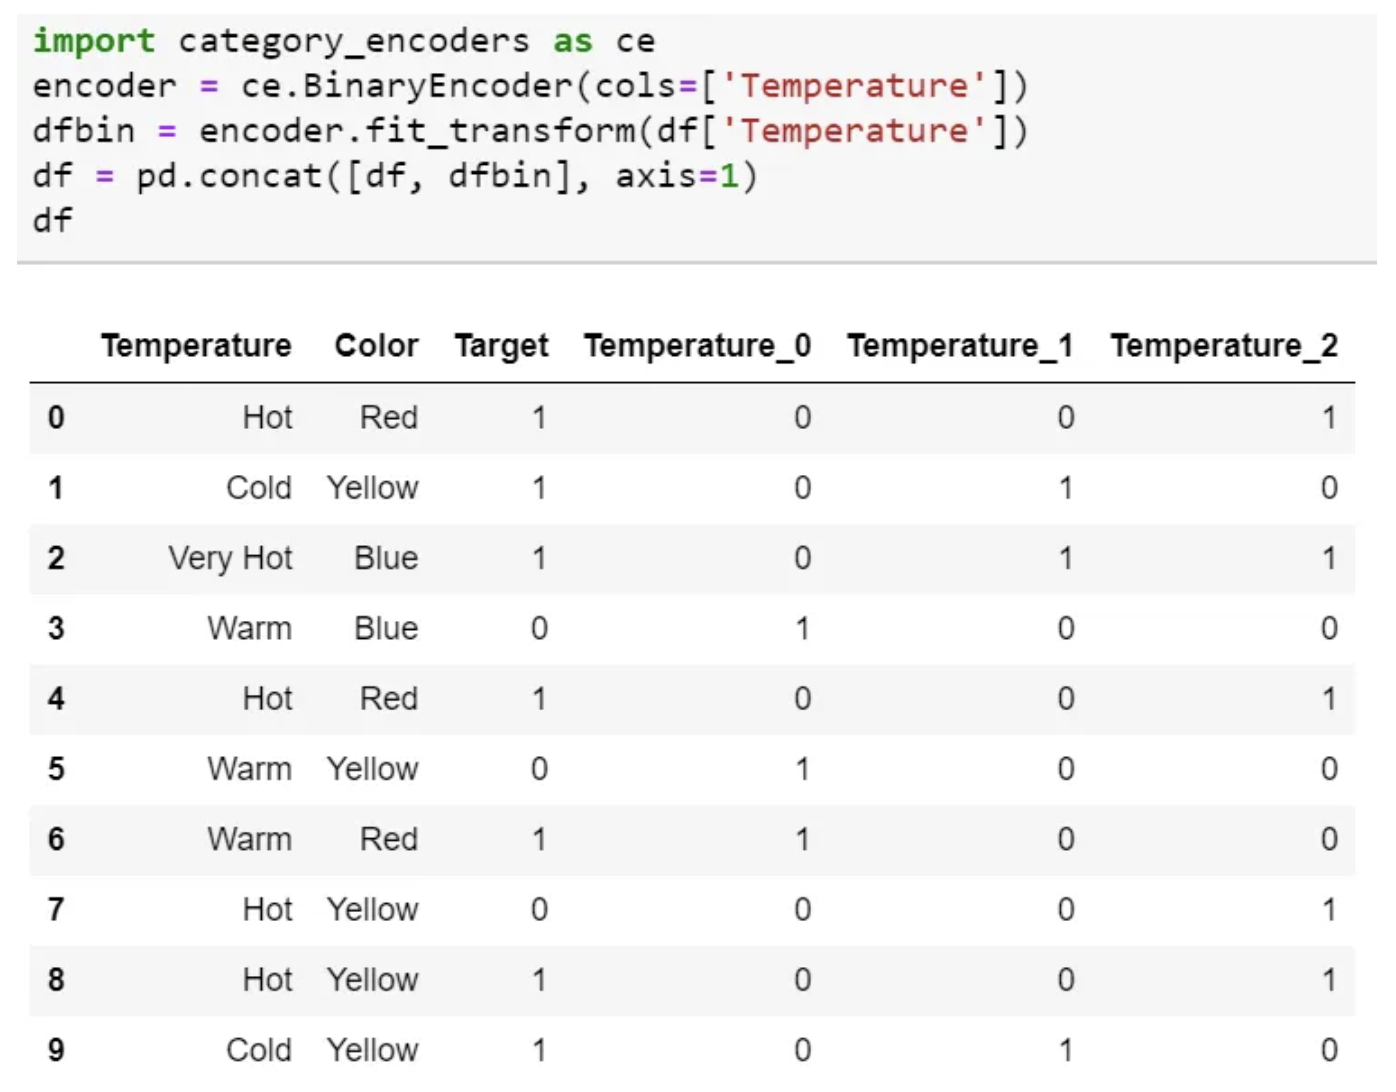Click row index 5 label

tap(56, 769)
